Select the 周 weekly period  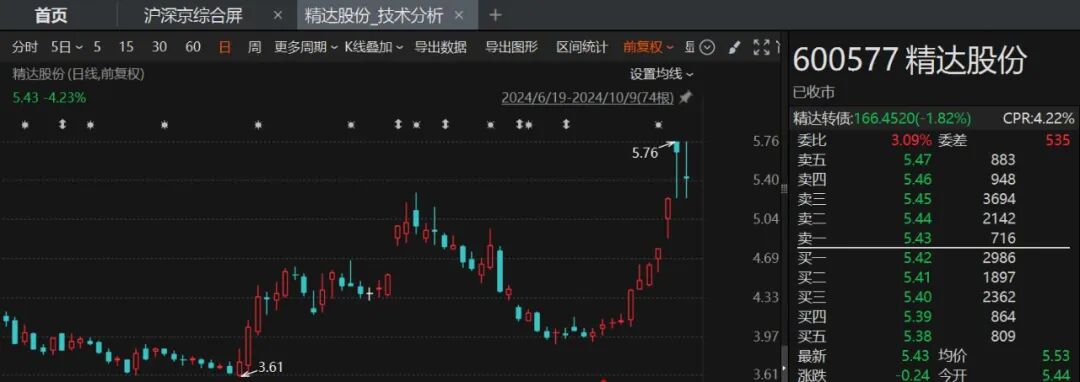point(255,47)
